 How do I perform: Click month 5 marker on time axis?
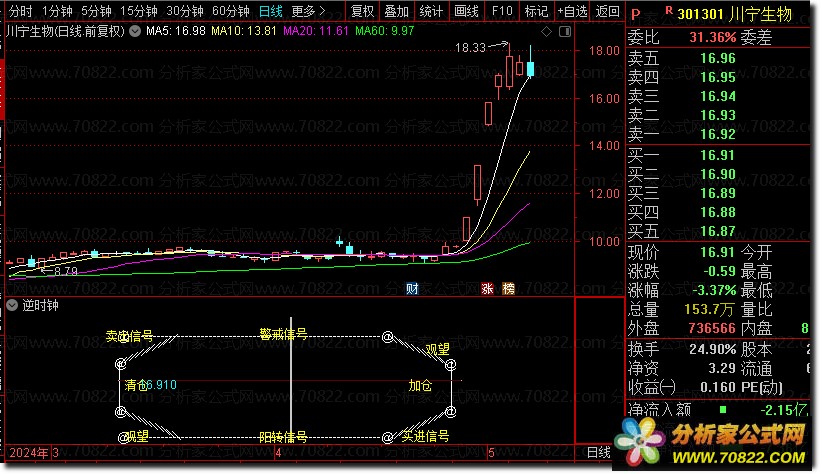[491, 453]
